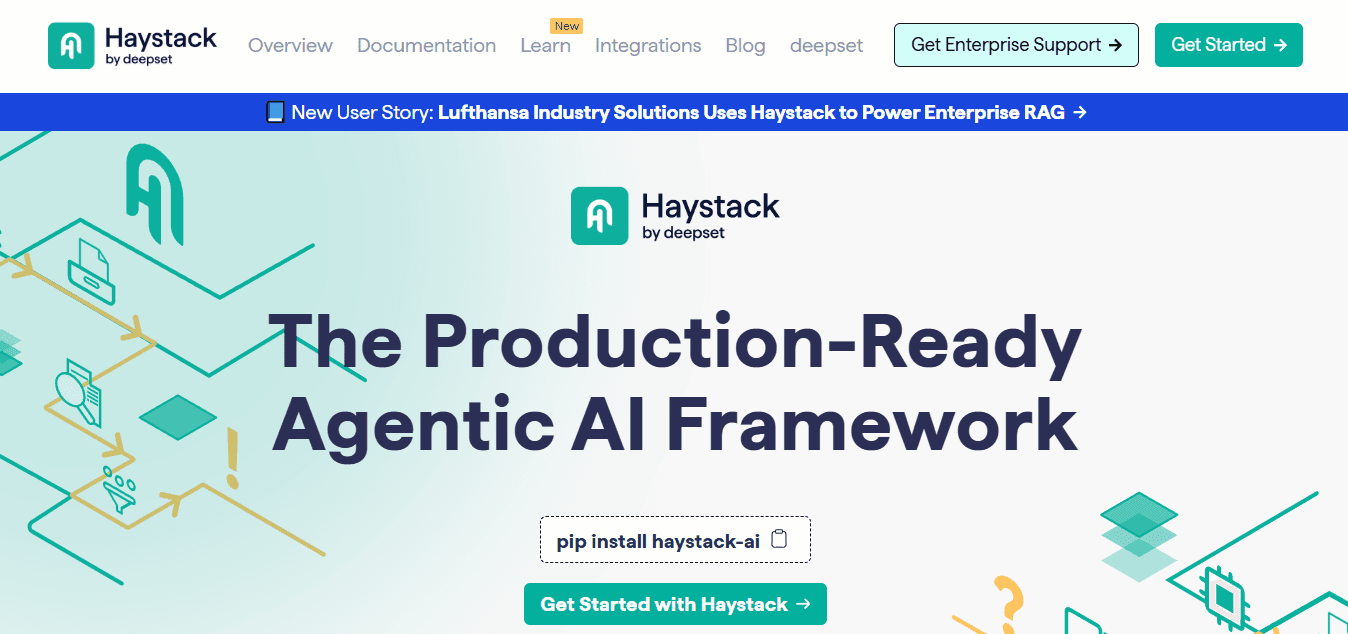This screenshot has width=1348, height=634.
Task: Click the laptop icon in the announcement banner
Action: point(273,112)
